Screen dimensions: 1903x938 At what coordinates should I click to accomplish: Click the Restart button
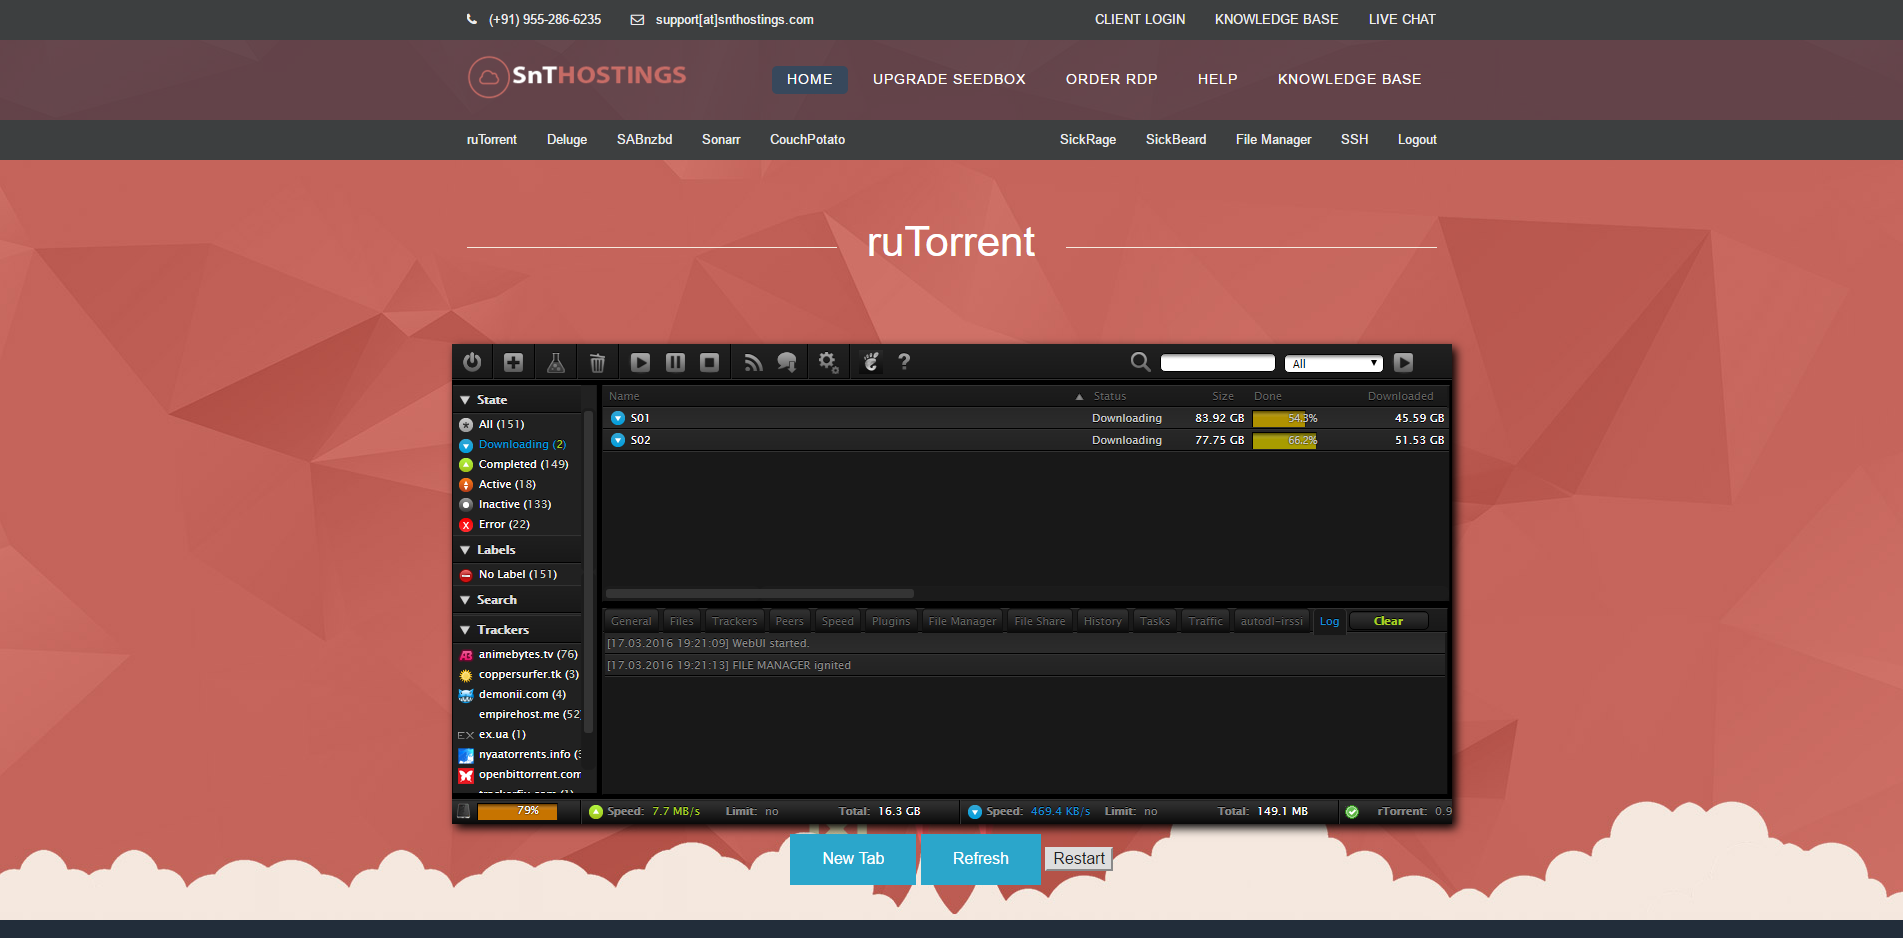pyautogui.click(x=1078, y=858)
